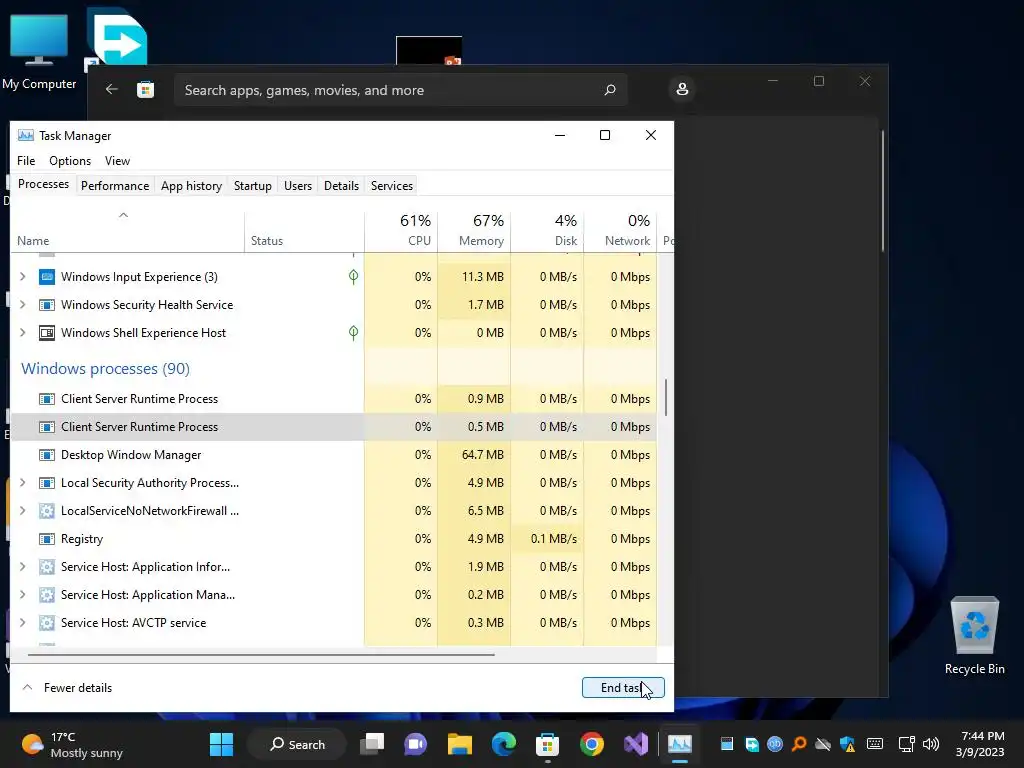Sort processes by the Network column header
The height and width of the screenshot is (768, 1024).
click(620, 231)
